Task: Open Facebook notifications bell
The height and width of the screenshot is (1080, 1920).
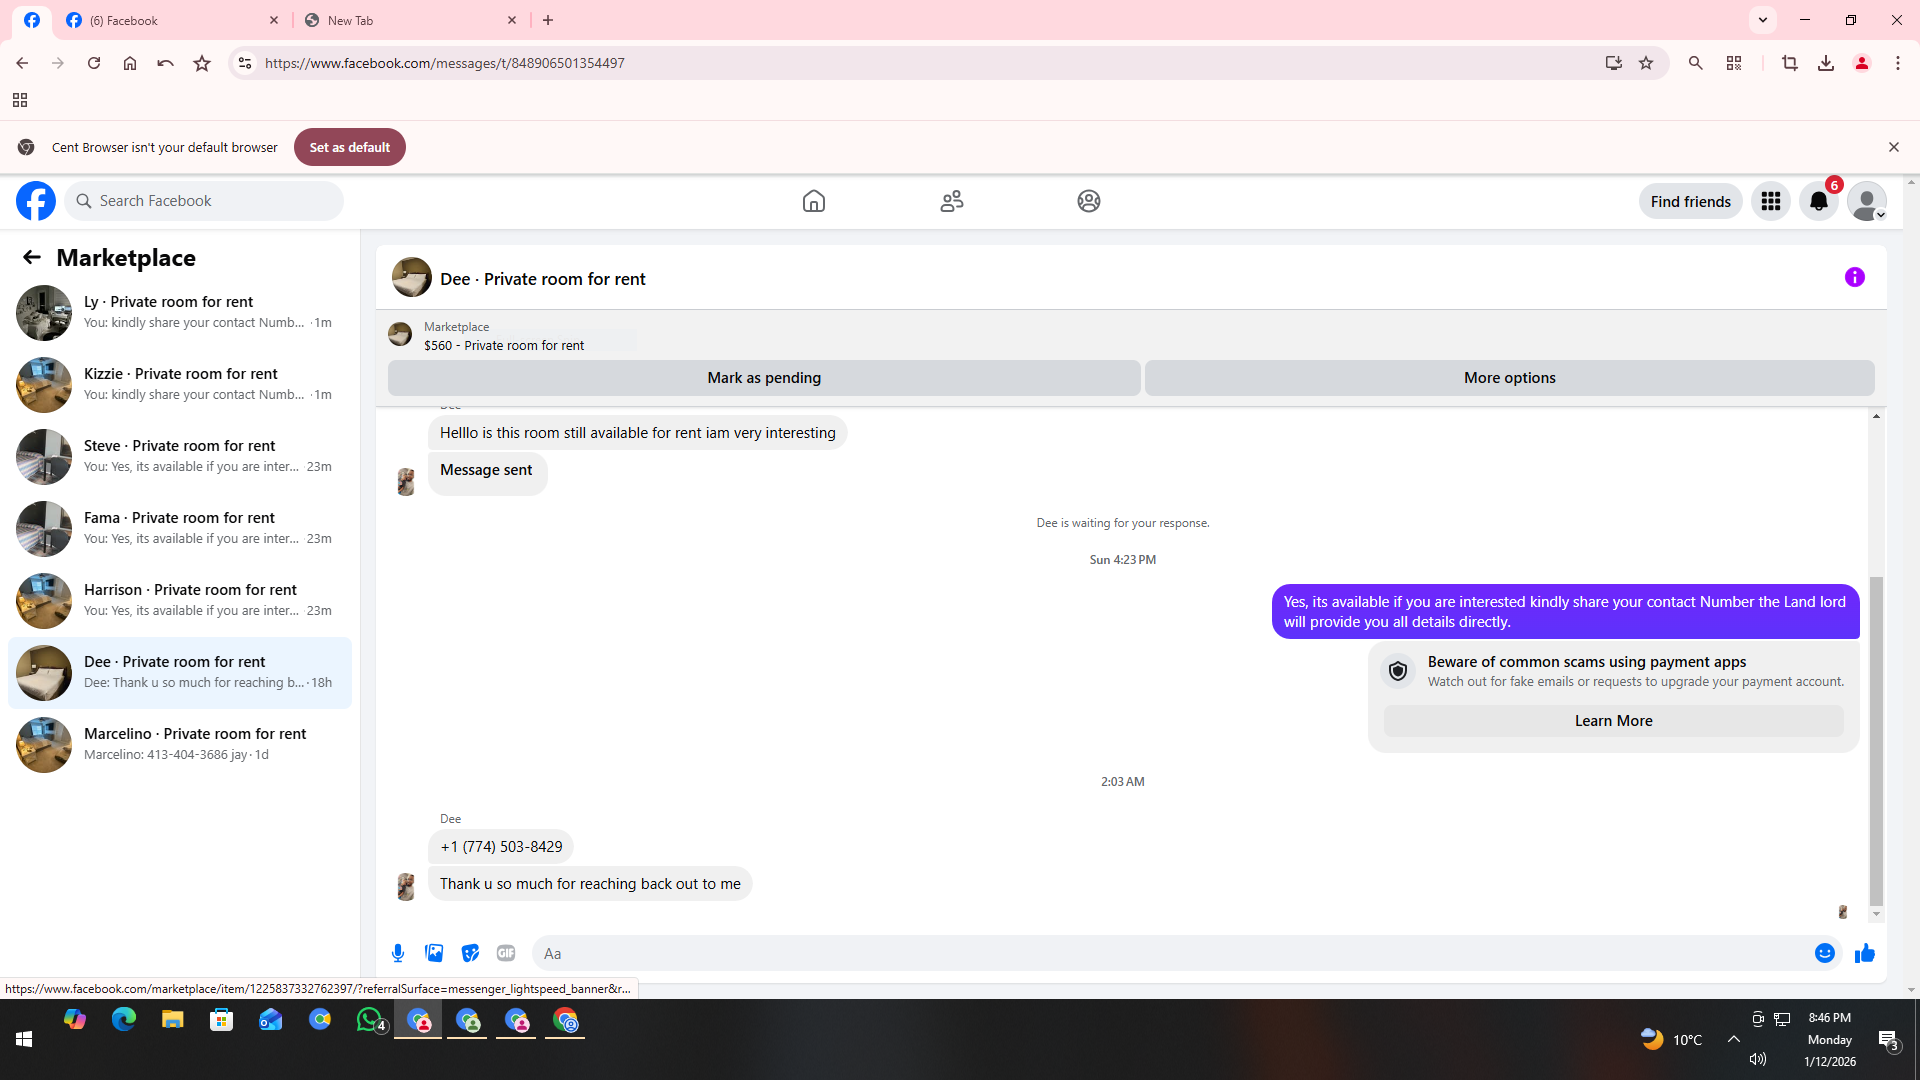Action: click(1818, 201)
